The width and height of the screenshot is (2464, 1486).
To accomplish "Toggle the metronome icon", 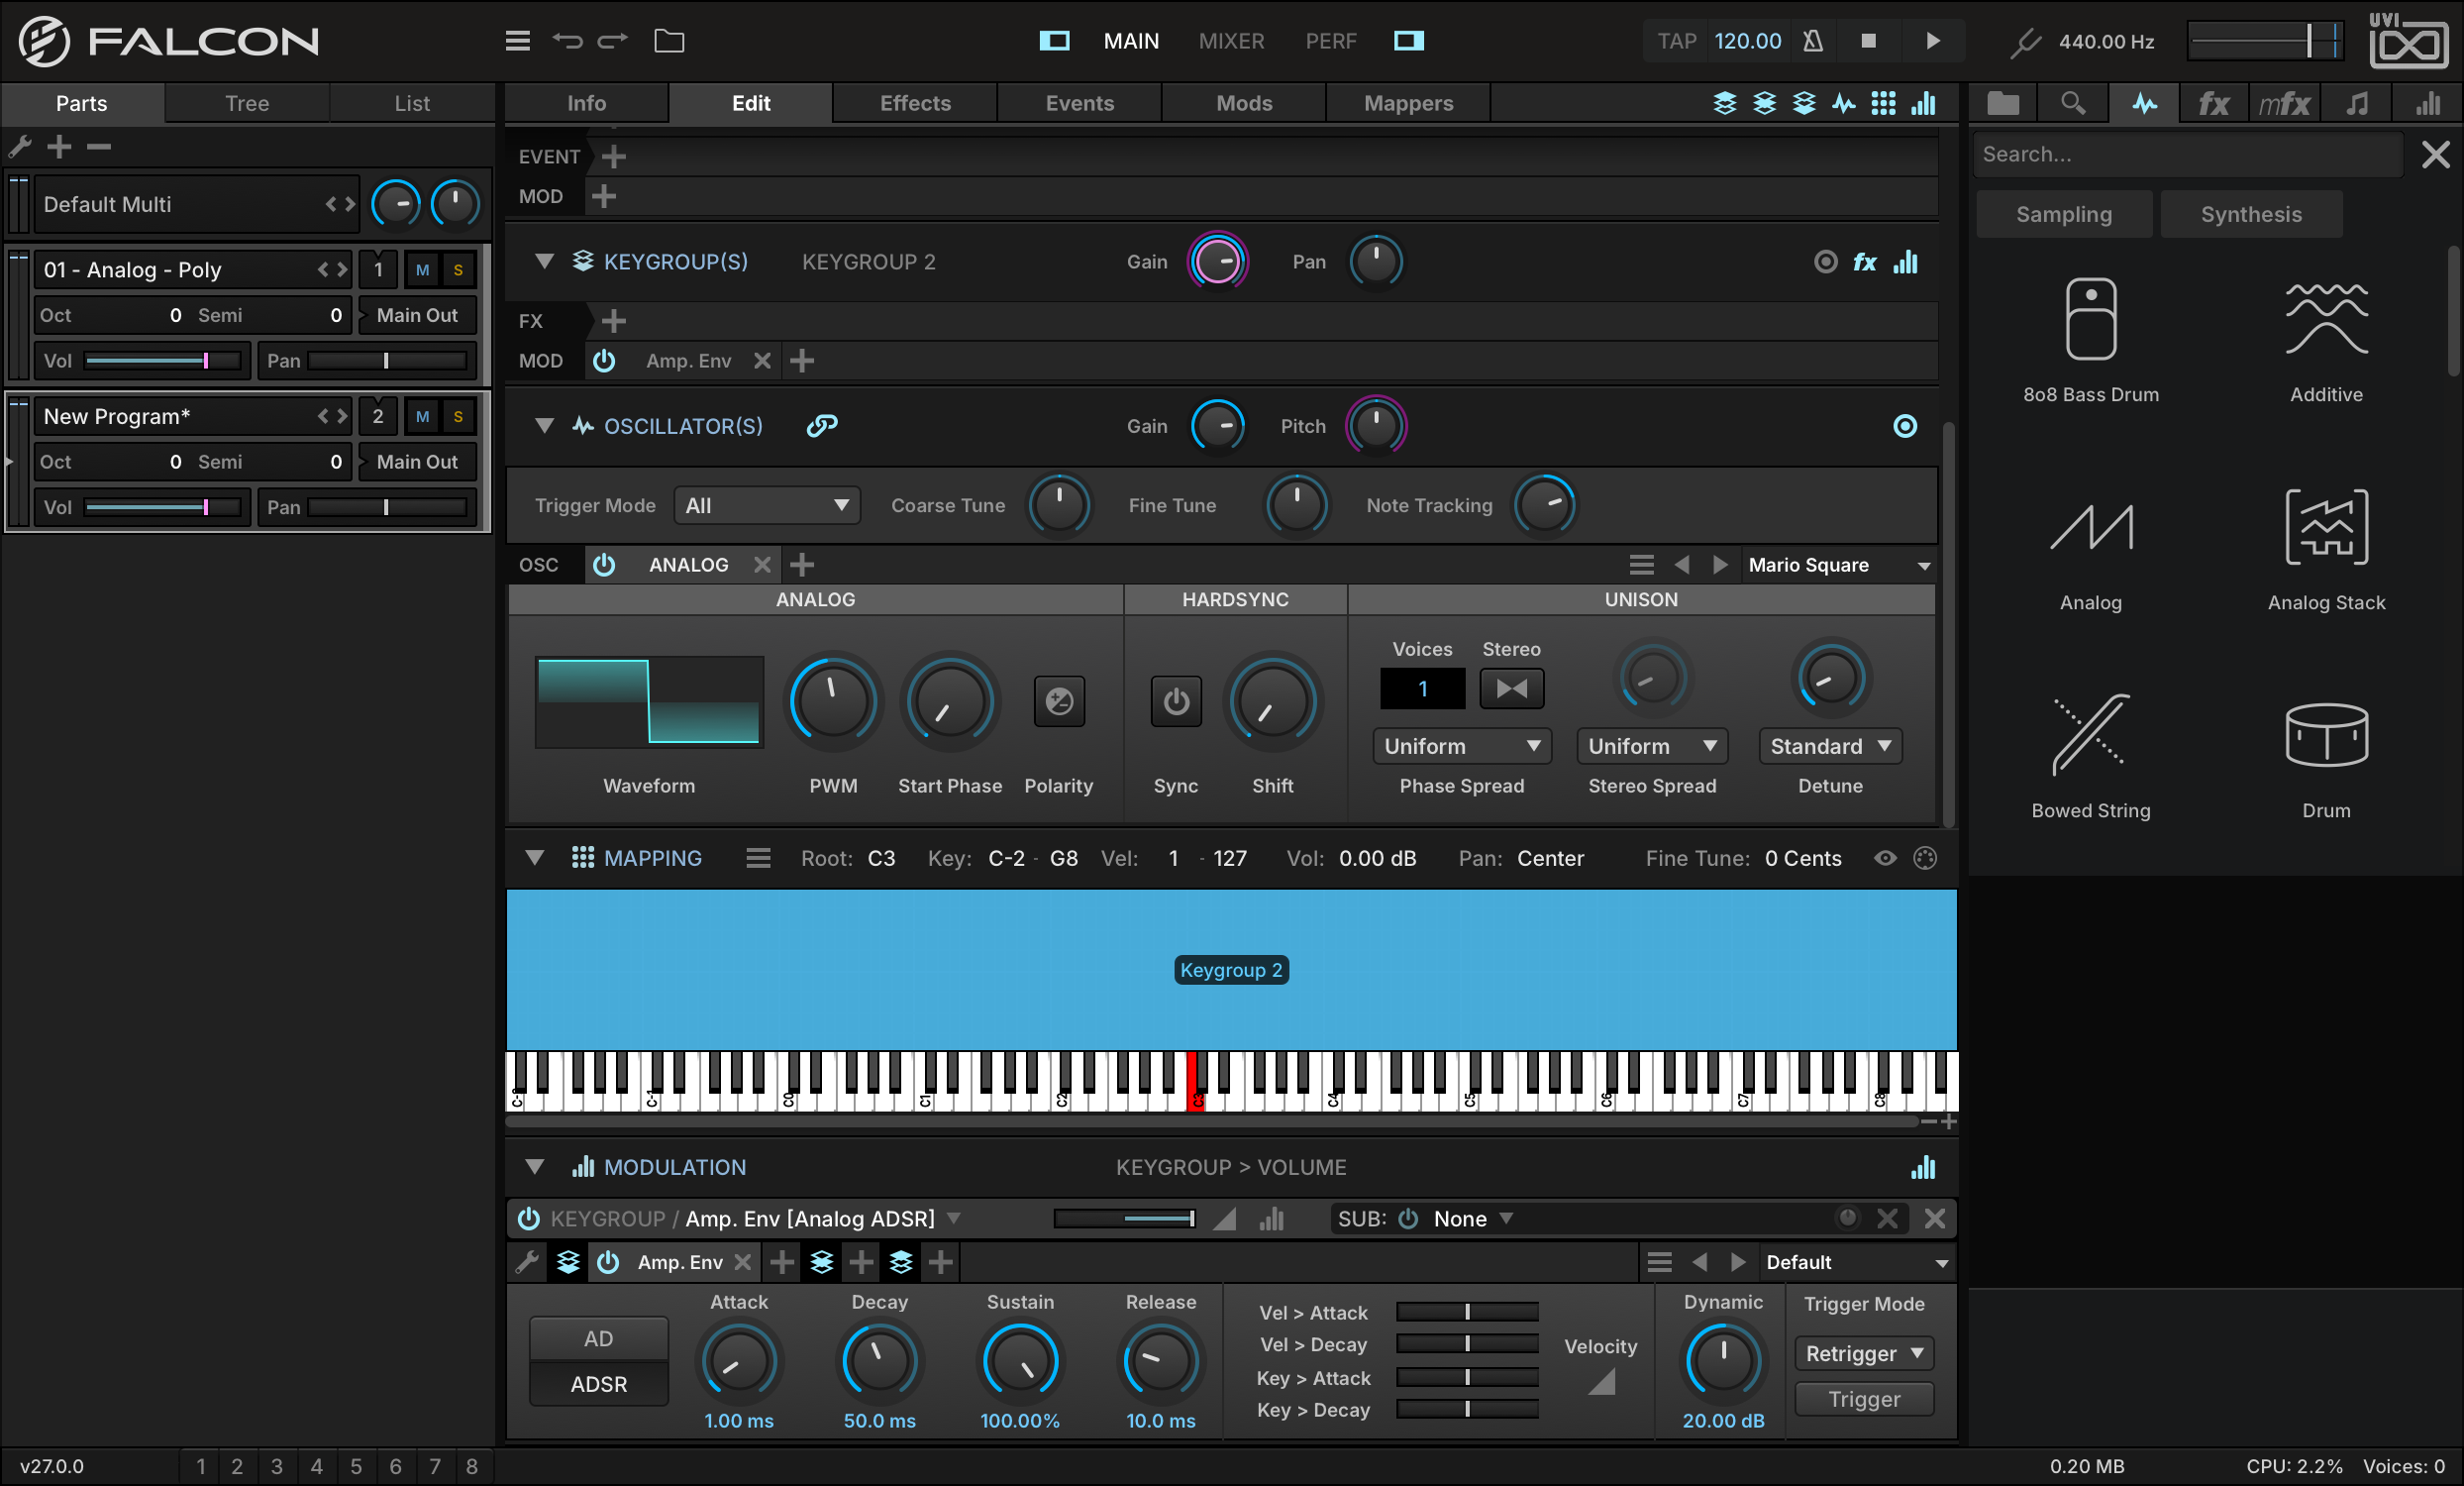I will (x=1813, y=41).
